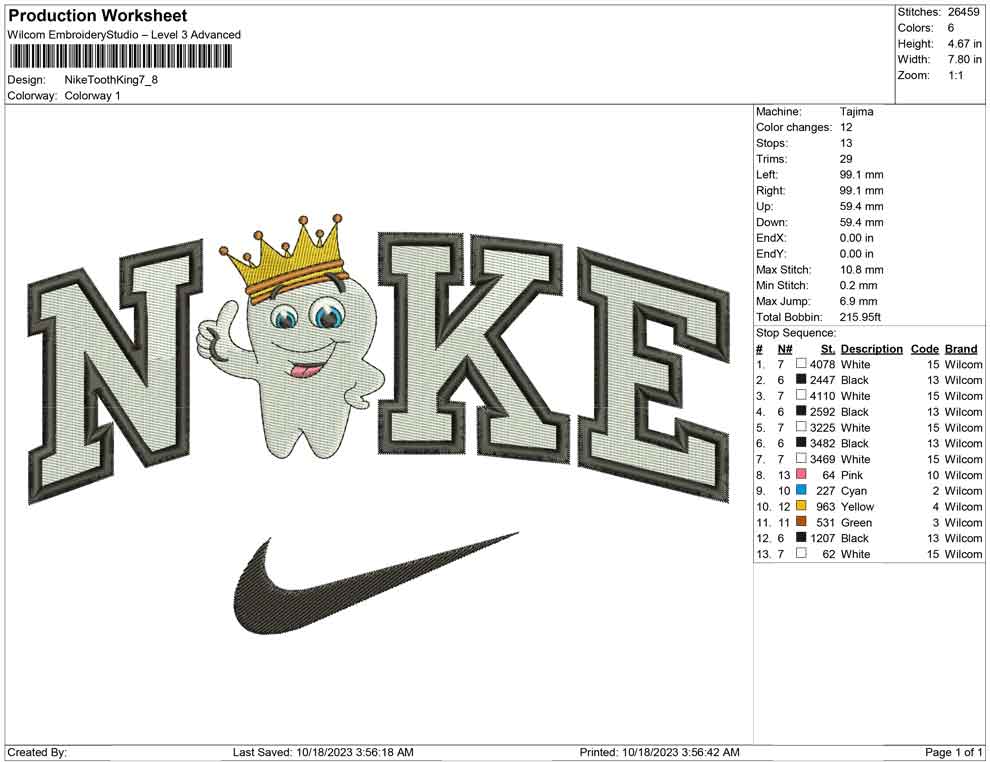This screenshot has height=762, width=990.
Task: Select the Total Bobbin value 215.95ft
Action: coord(860,317)
